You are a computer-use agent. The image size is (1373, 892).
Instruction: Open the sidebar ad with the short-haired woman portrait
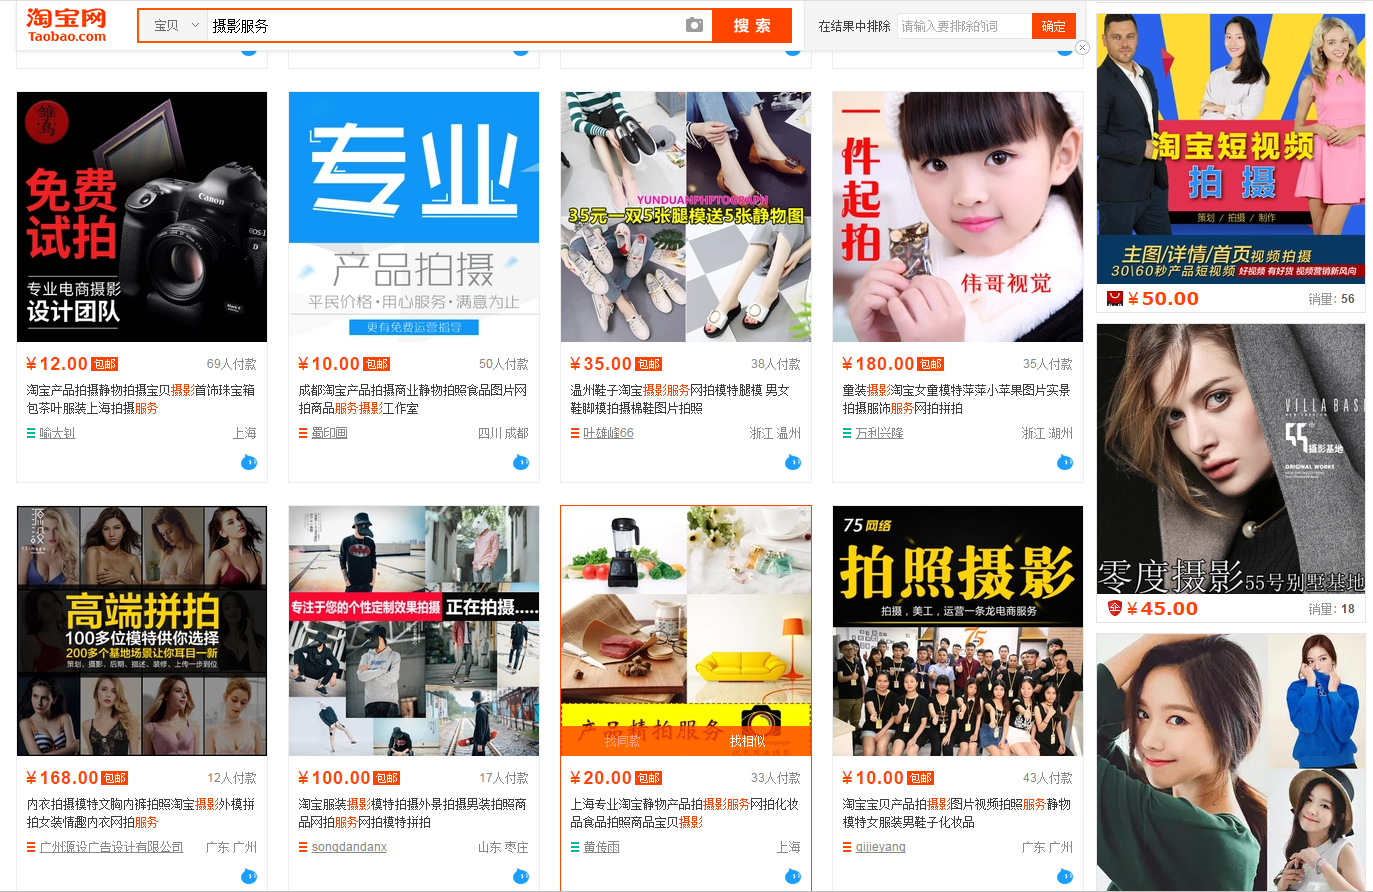(1231, 762)
